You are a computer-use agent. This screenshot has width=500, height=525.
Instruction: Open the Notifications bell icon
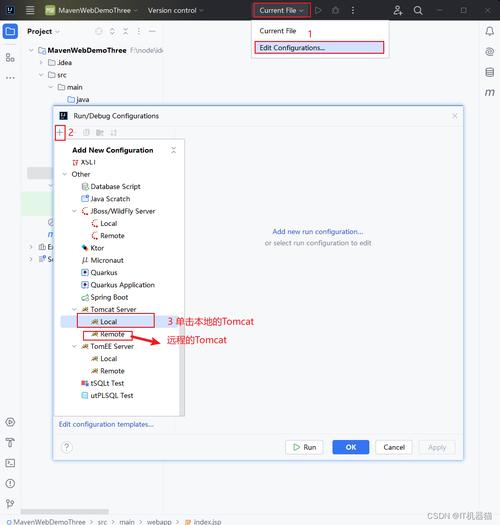(489, 31)
